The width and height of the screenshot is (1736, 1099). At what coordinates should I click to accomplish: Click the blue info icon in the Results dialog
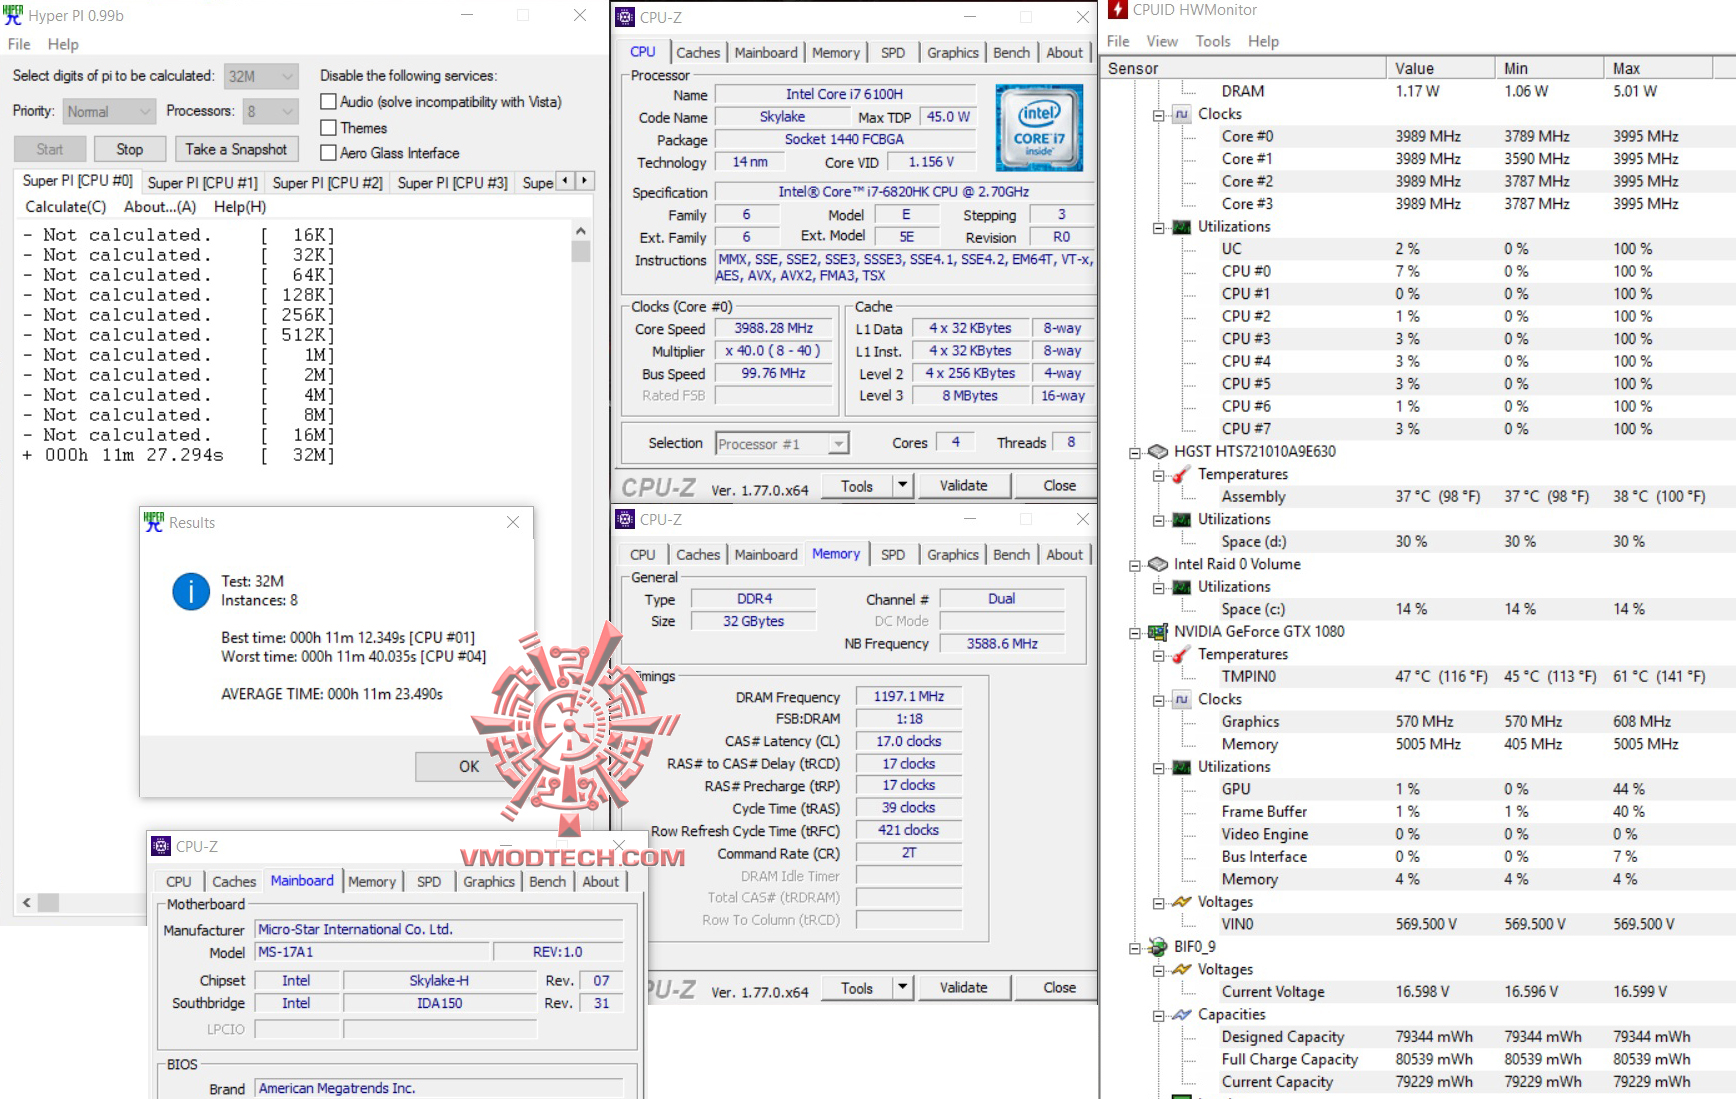point(190,592)
